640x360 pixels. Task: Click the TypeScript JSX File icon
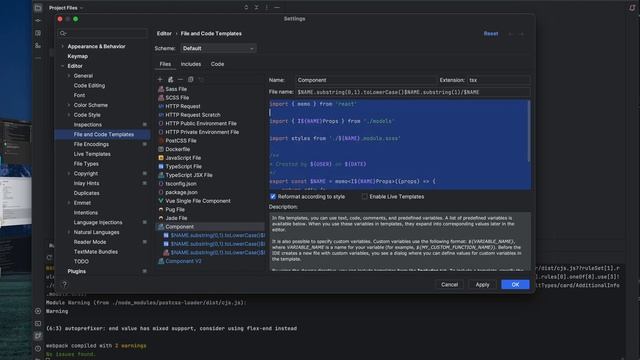tap(161, 175)
